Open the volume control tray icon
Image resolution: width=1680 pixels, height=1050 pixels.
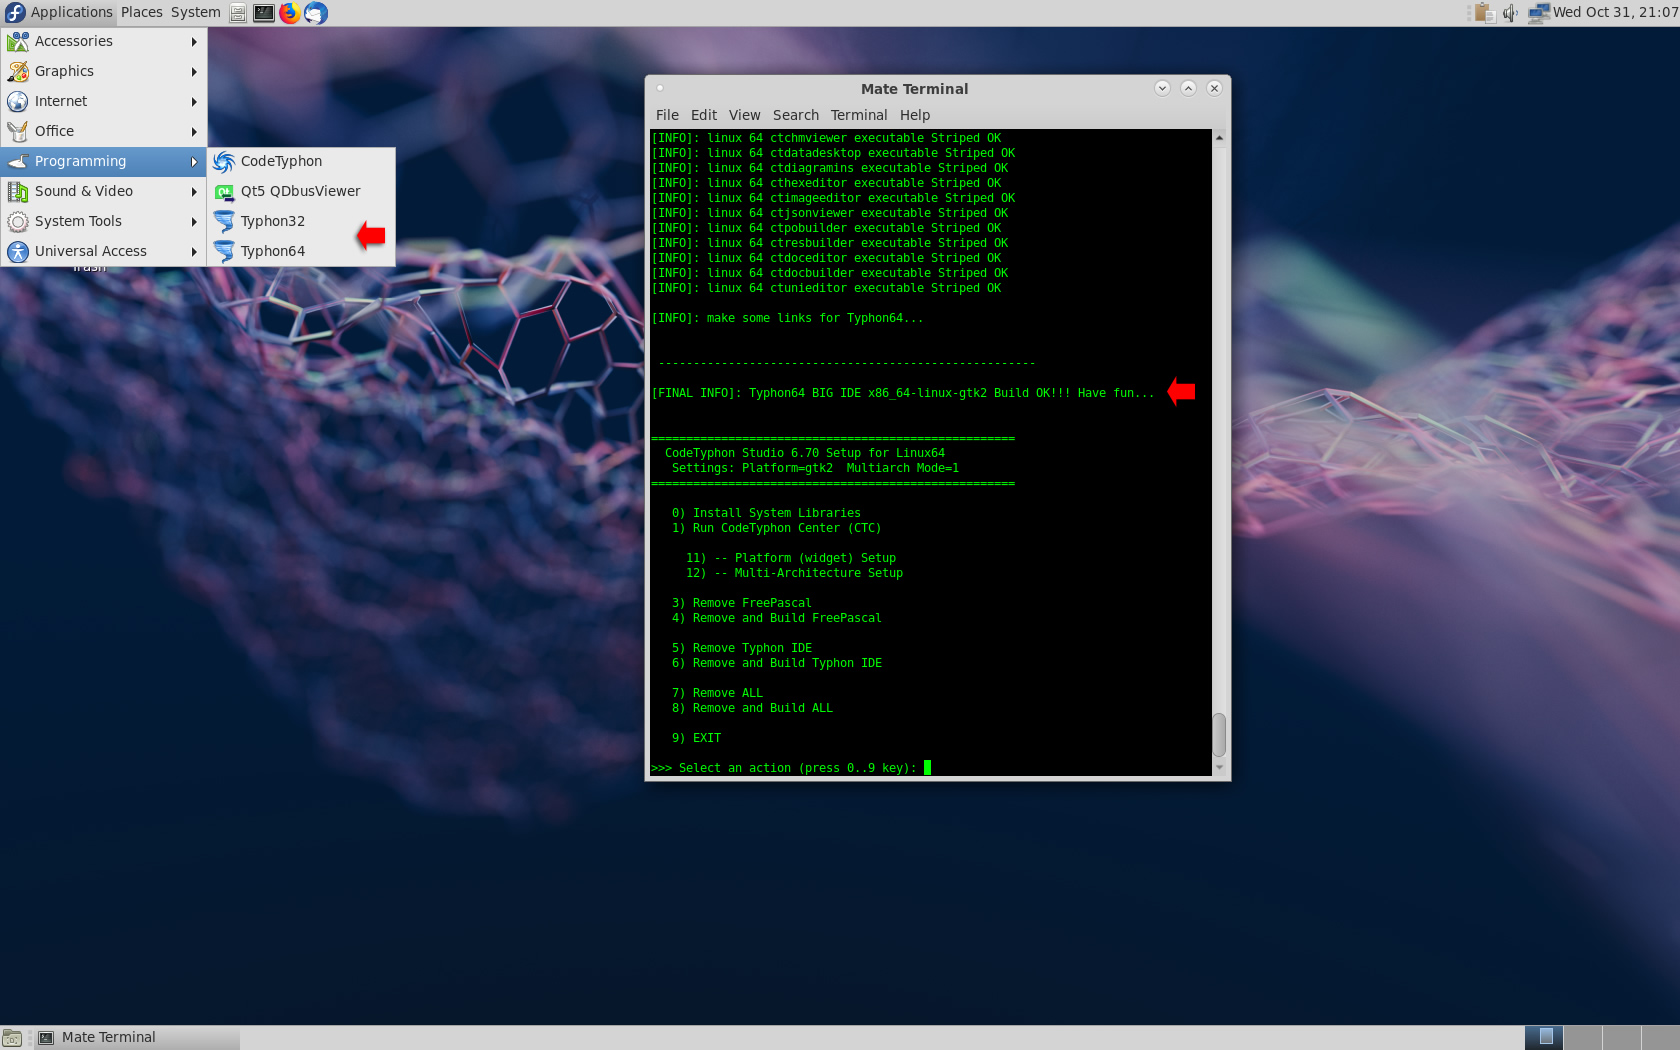1510,13
